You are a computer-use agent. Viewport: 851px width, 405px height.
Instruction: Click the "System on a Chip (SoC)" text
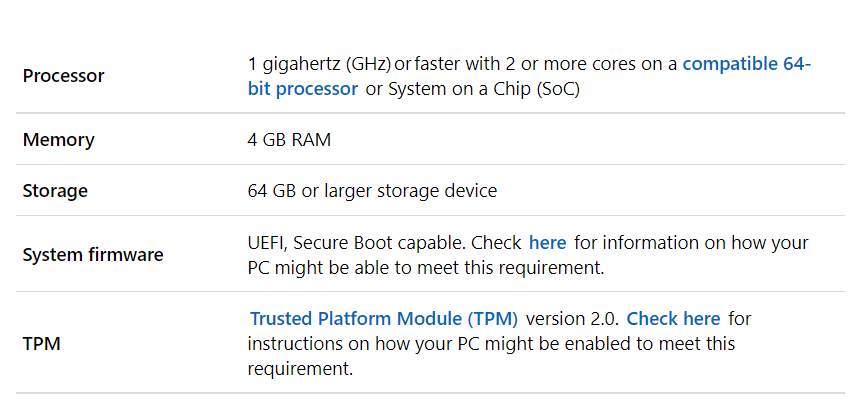click(x=484, y=89)
